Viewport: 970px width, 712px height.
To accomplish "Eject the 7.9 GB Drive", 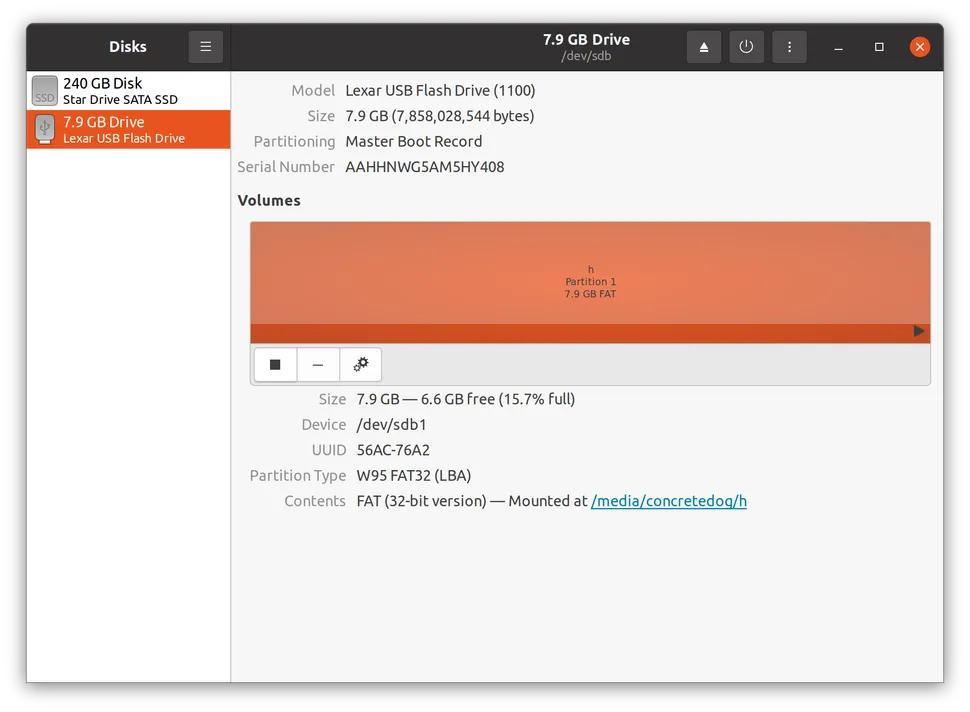I will coord(703,46).
